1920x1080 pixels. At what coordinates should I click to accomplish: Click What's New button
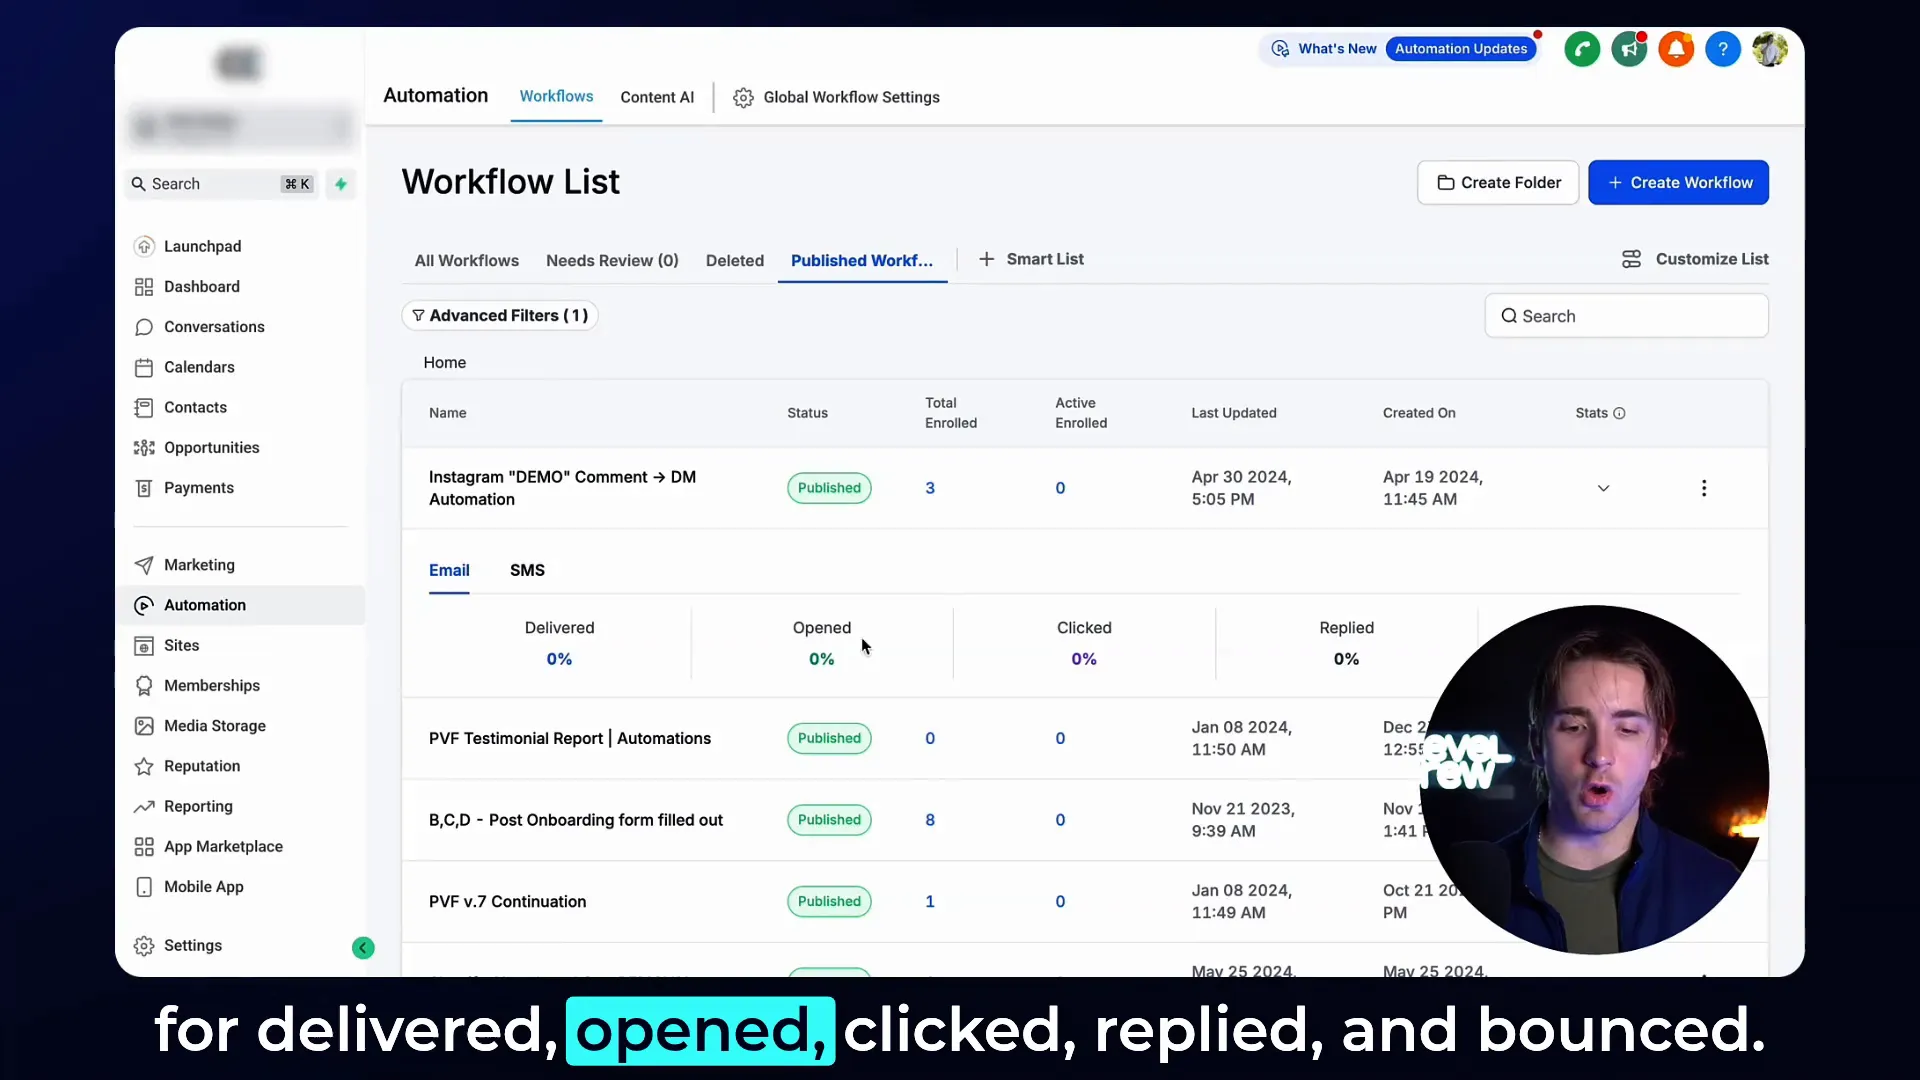[x=1324, y=49]
